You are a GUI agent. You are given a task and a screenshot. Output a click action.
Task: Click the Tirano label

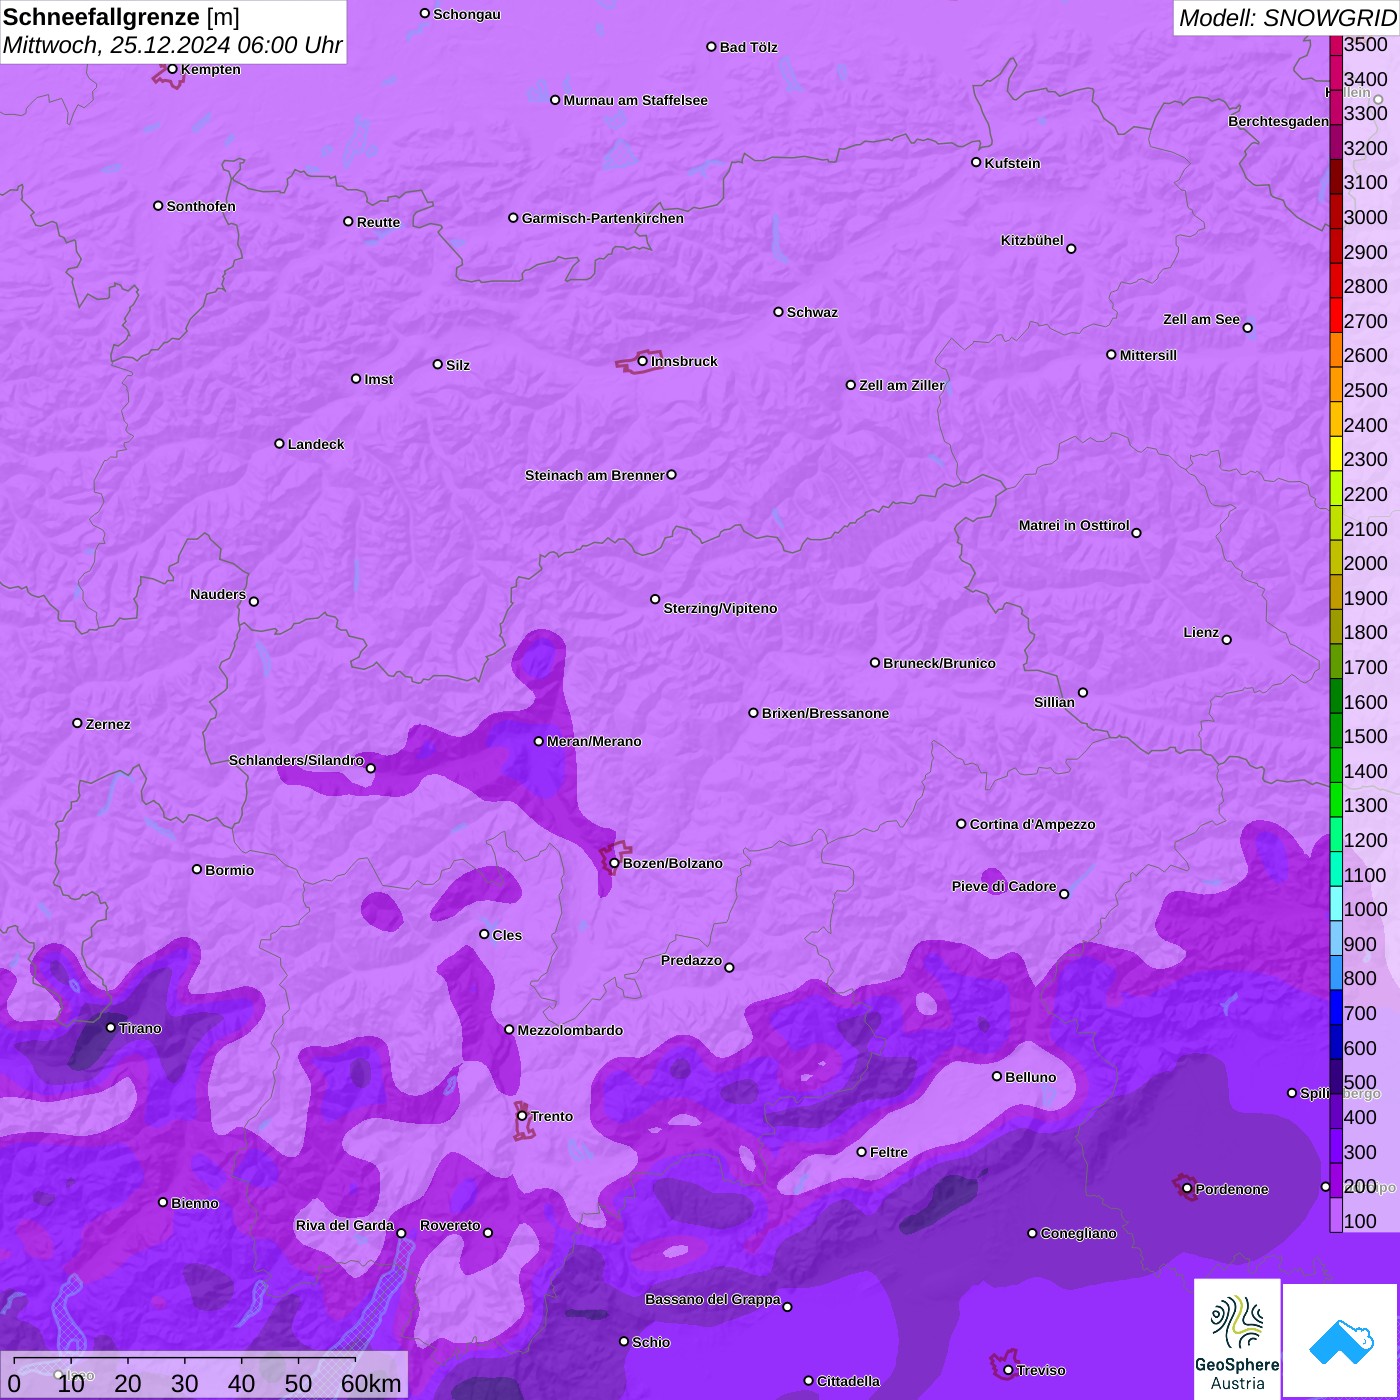[x=140, y=1028]
